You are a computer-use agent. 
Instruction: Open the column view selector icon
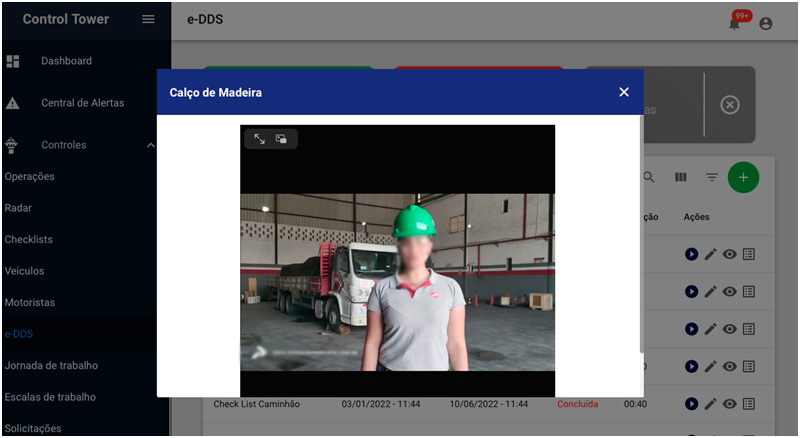[x=680, y=177]
